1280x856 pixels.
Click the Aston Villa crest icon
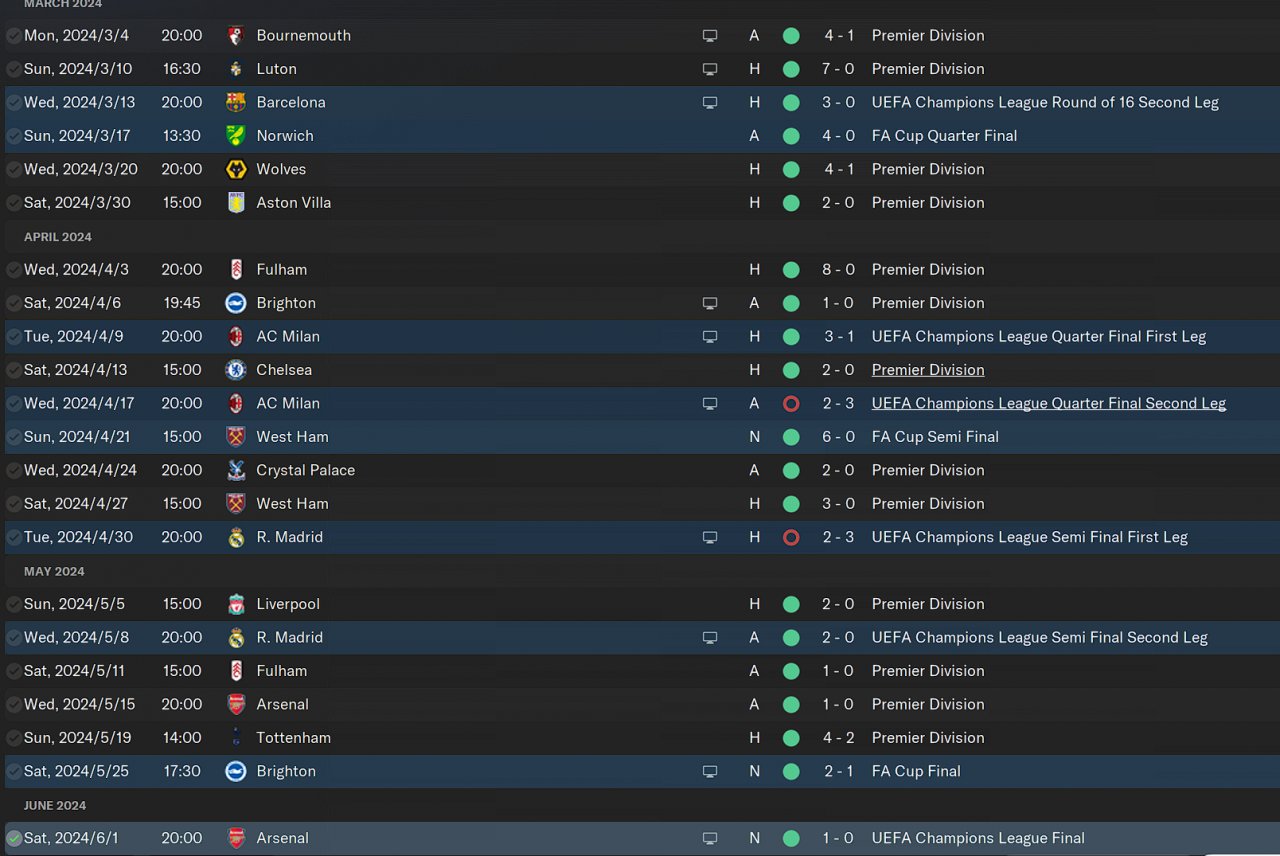236,203
